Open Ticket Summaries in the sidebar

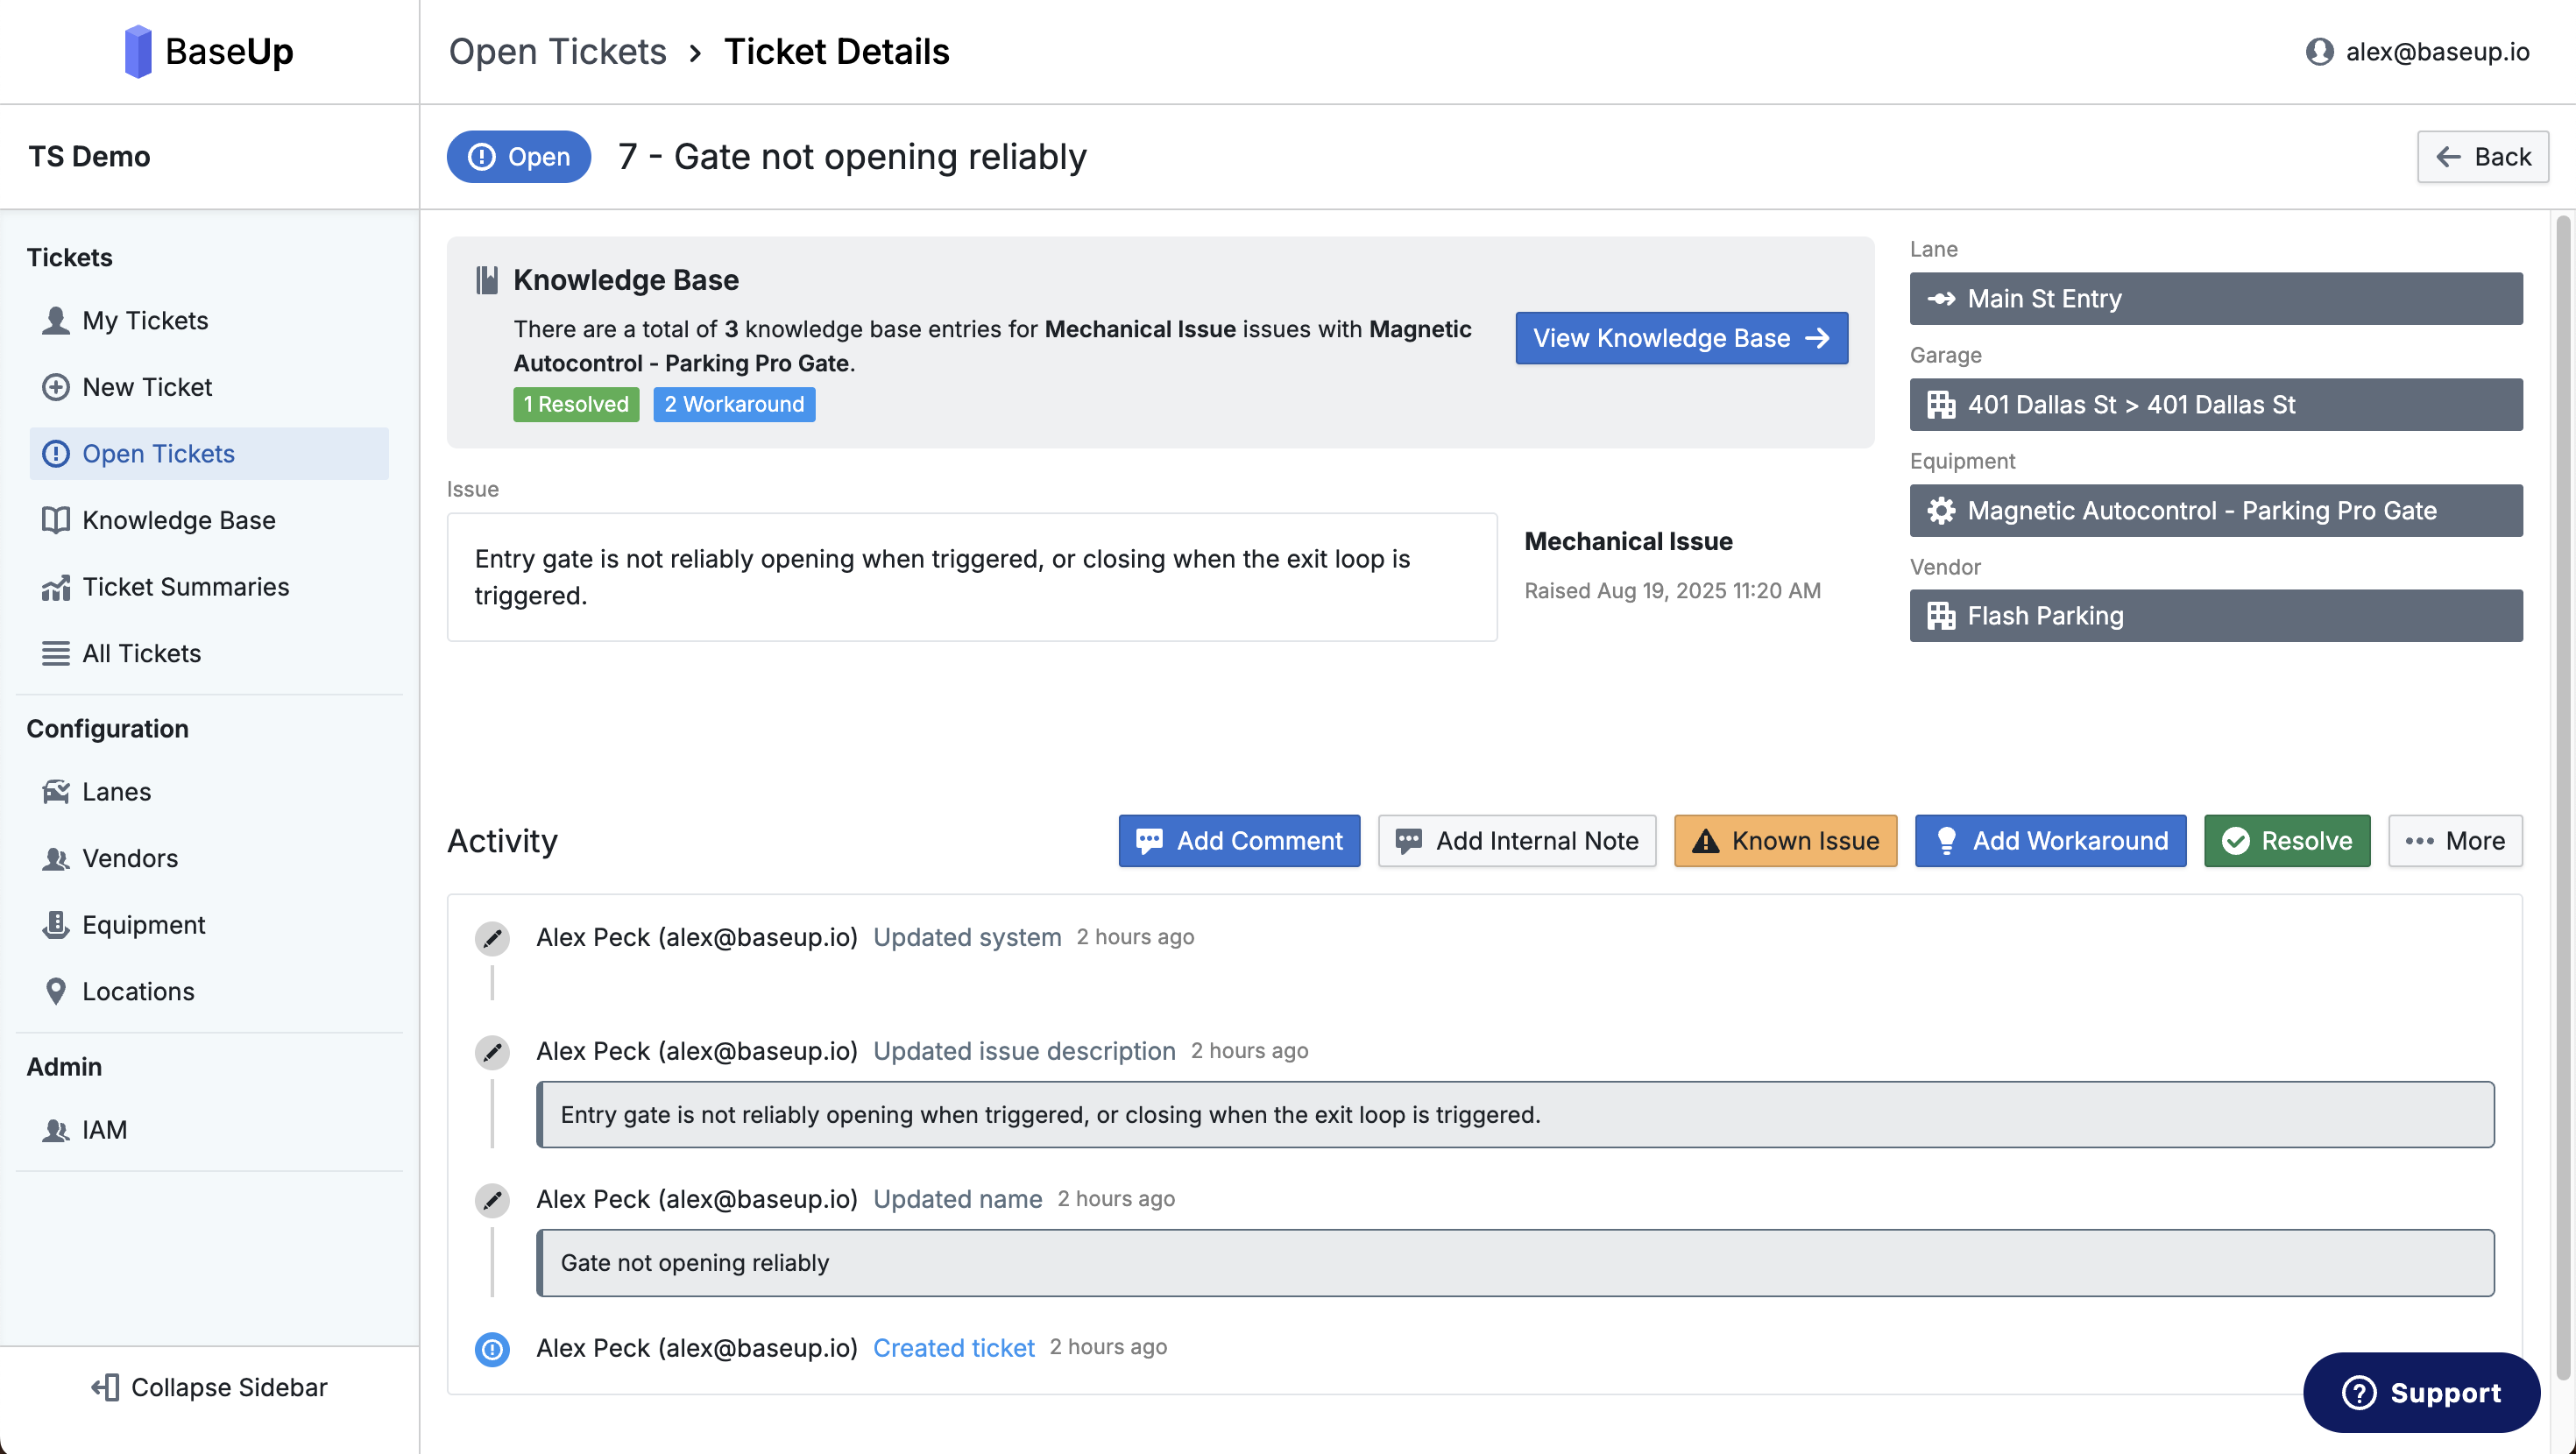[x=209, y=587]
